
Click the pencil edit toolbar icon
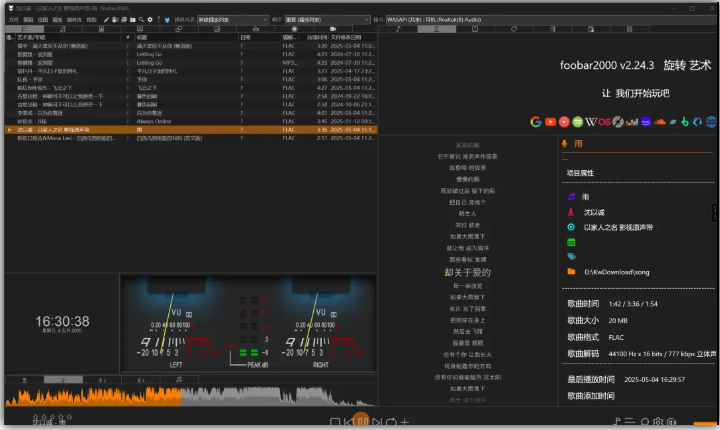click(x=107, y=20)
